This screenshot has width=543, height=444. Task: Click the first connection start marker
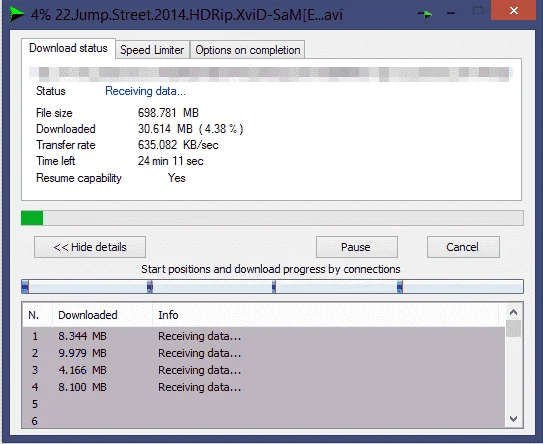coord(25,287)
